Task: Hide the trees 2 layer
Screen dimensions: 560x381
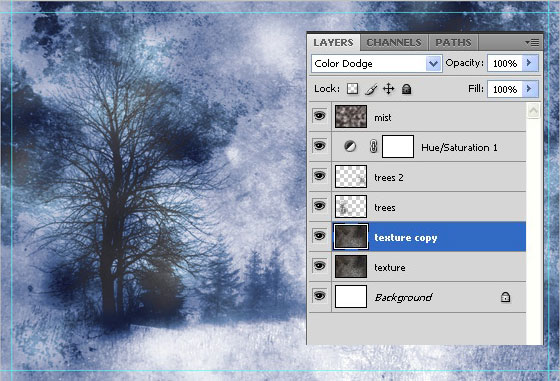Action: [x=320, y=176]
